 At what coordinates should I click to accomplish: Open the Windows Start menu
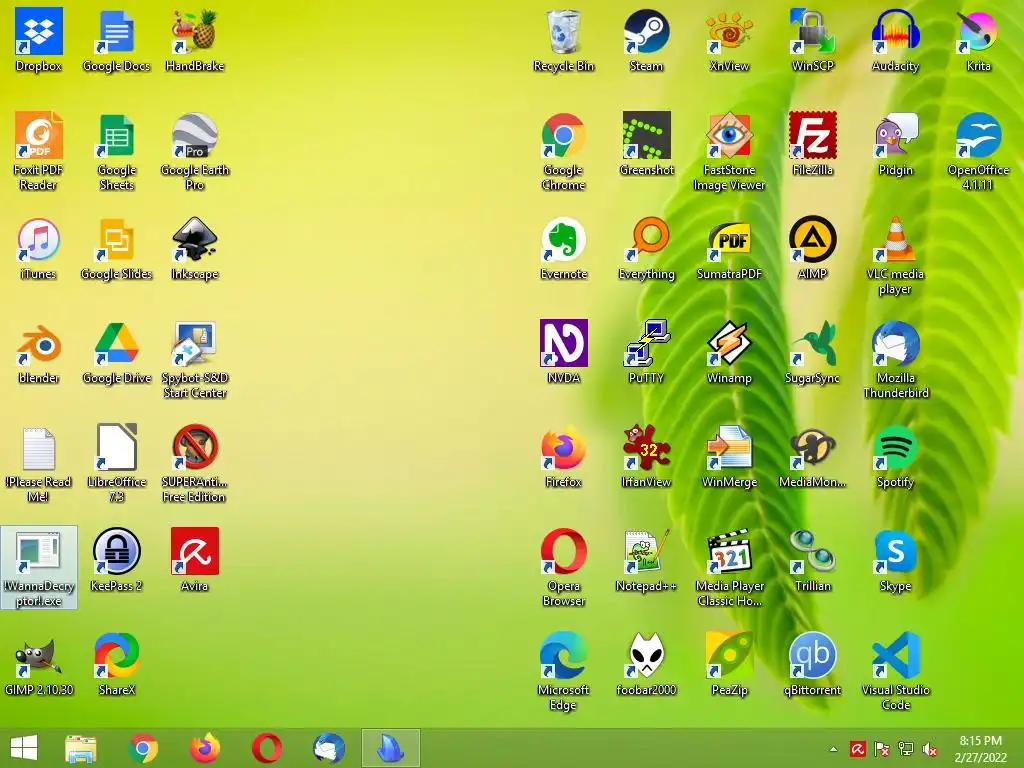click(x=24, y=748)
